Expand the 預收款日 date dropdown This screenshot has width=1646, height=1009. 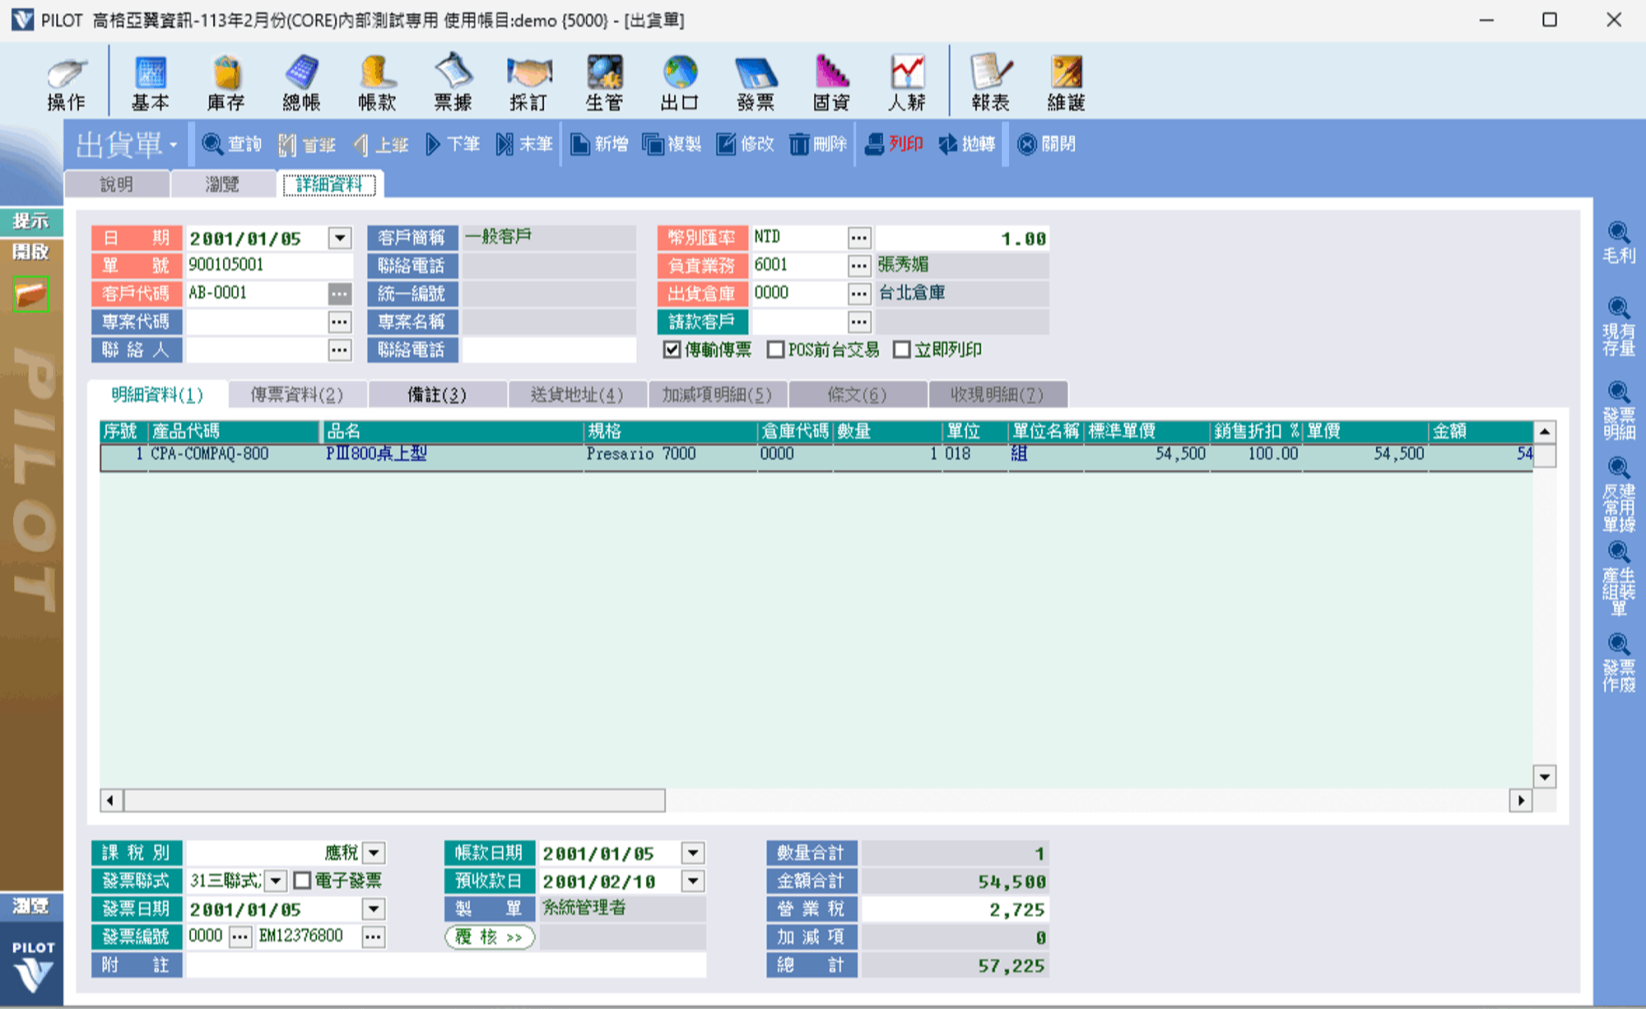tap(693, 881)
